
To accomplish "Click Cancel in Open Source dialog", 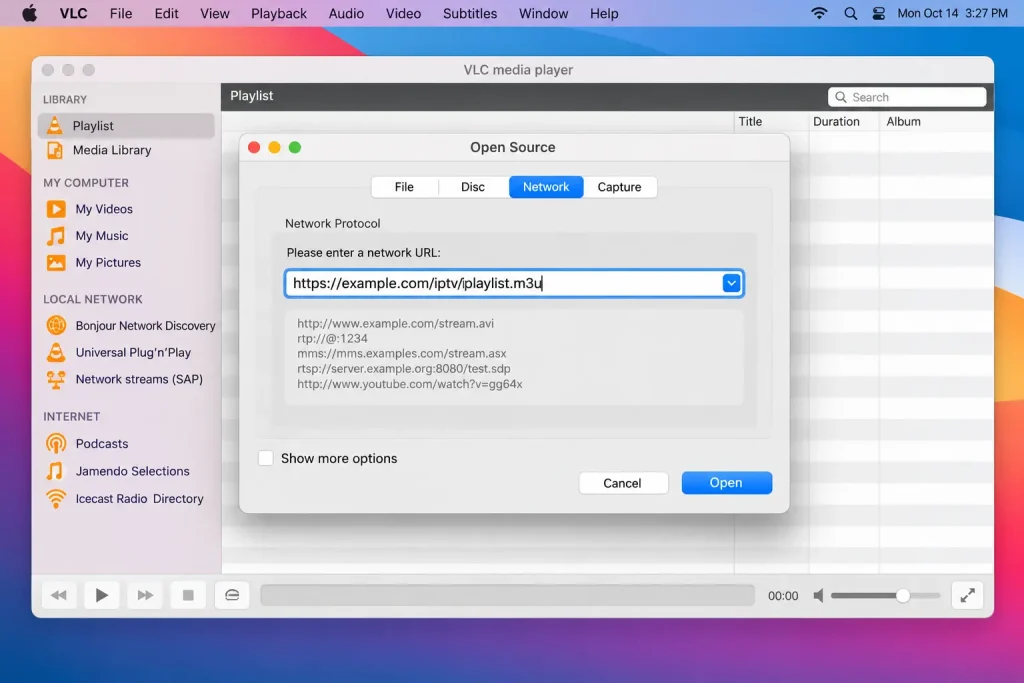I will pos(623,483).
